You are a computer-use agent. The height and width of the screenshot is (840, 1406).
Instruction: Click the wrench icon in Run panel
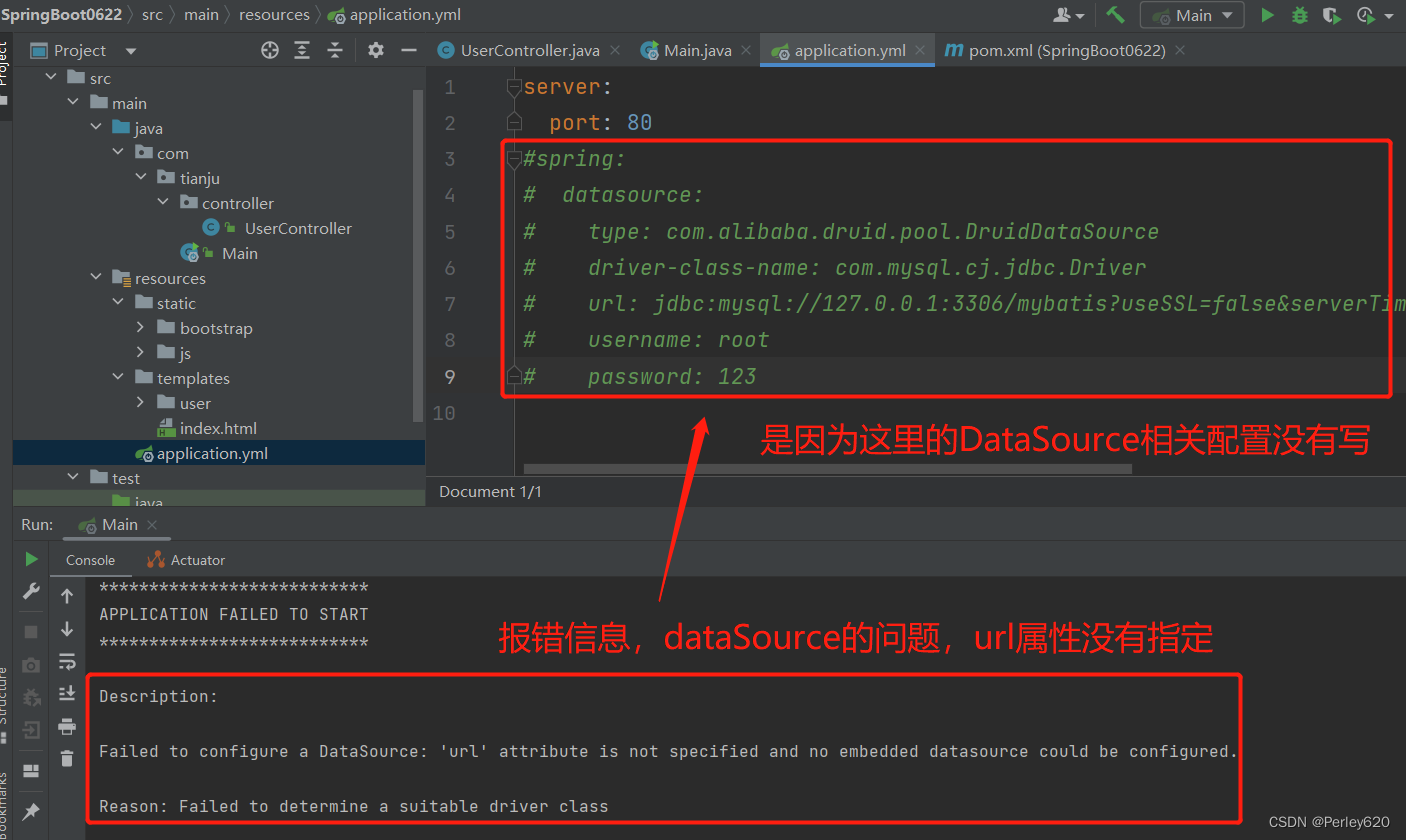coord(31,591)
